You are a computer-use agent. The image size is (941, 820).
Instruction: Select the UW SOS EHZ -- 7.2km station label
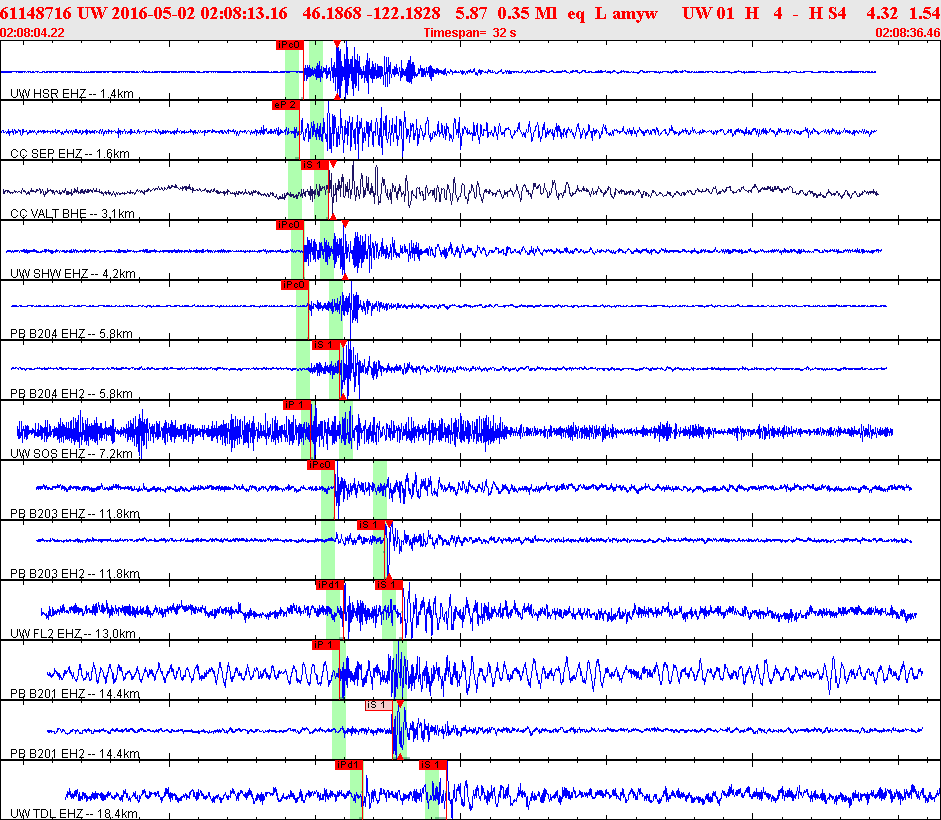point(71,454)
